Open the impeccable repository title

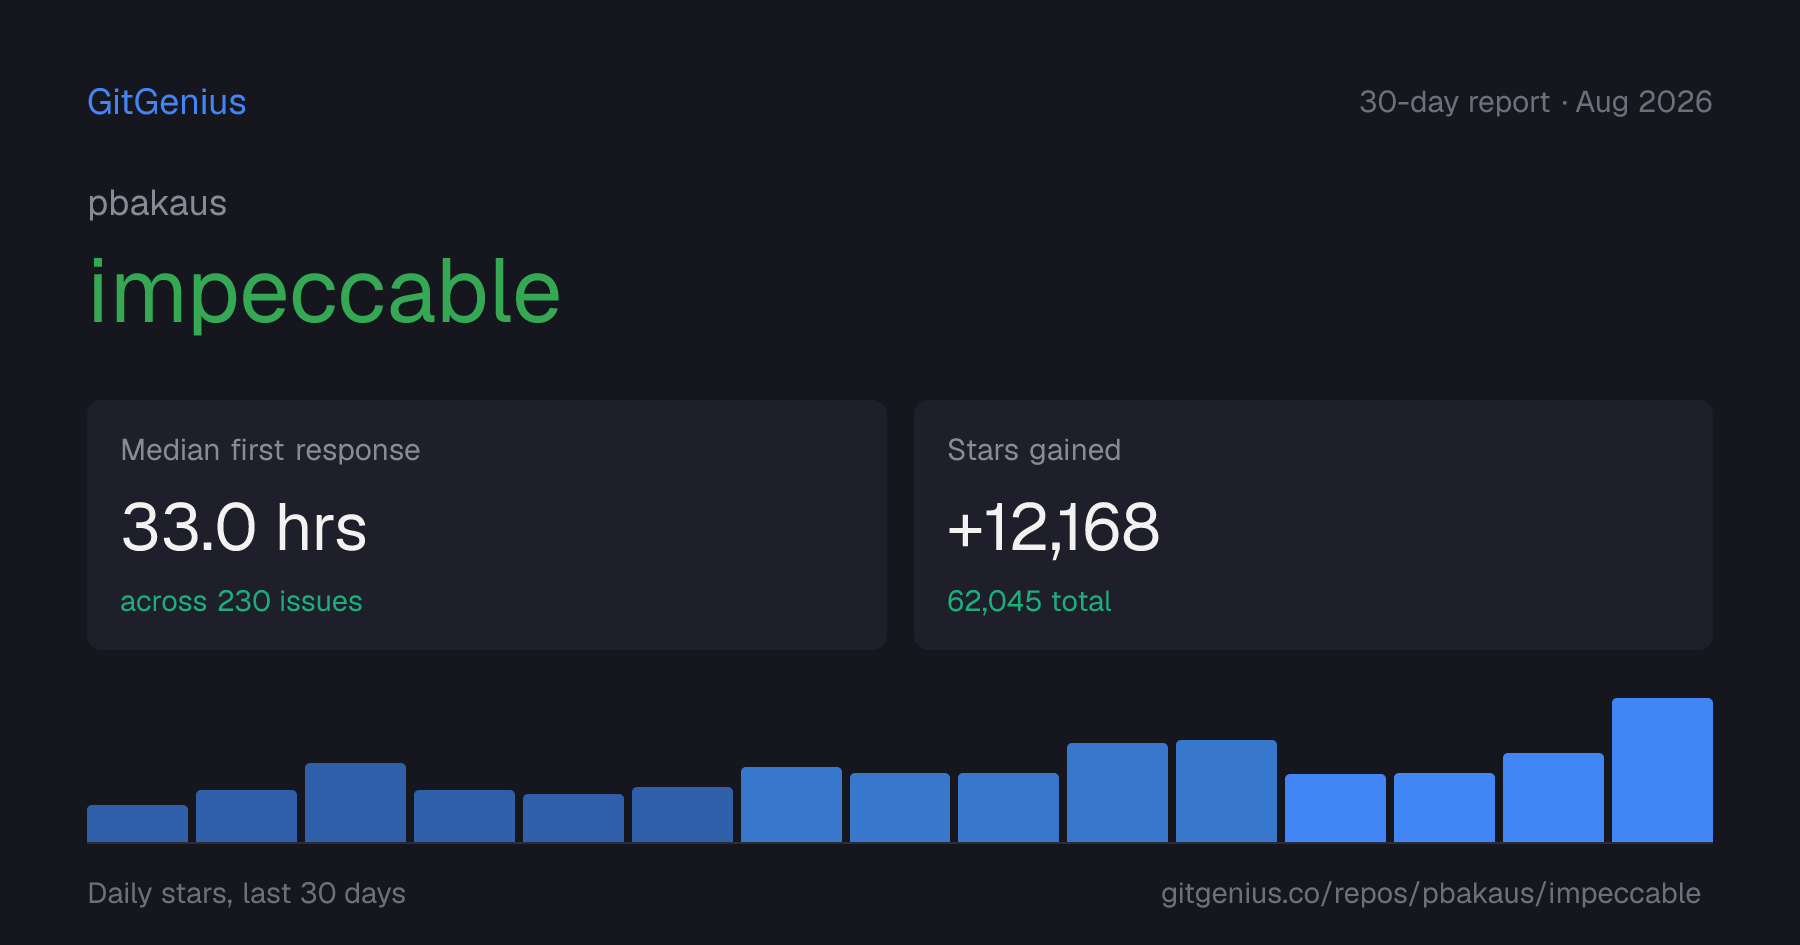[x=324, y=292]
